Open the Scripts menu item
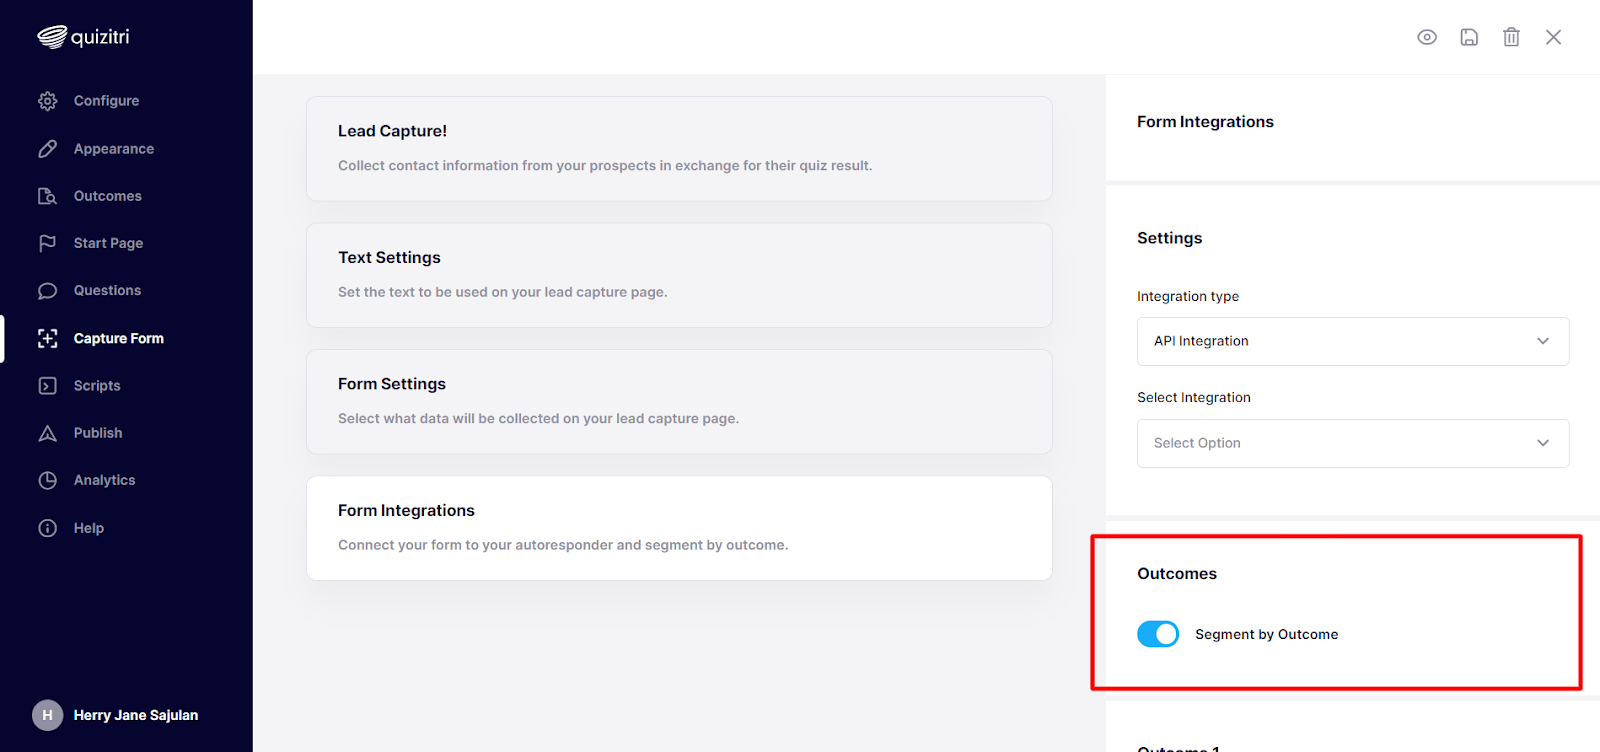 pyautogui.click(x=97, y=386)
